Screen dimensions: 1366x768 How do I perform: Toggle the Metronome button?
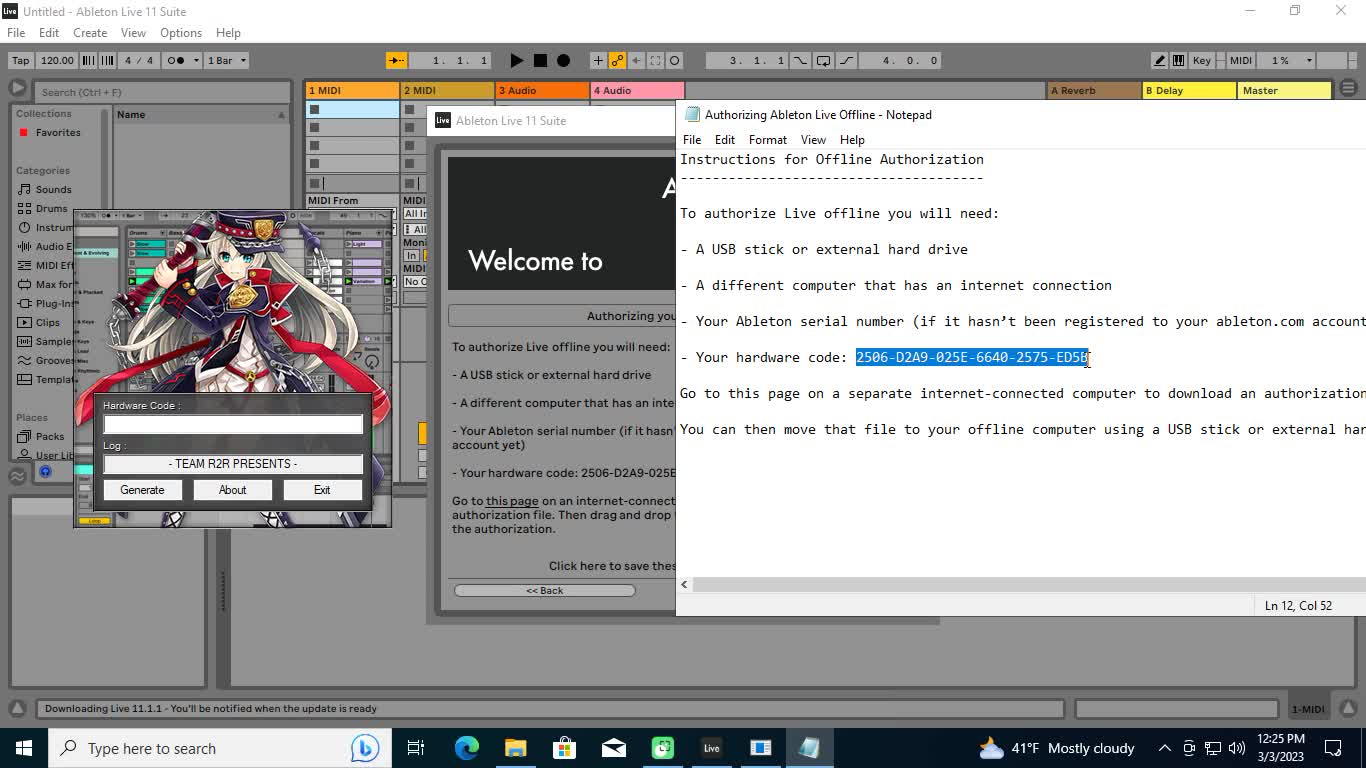[174, 60]
